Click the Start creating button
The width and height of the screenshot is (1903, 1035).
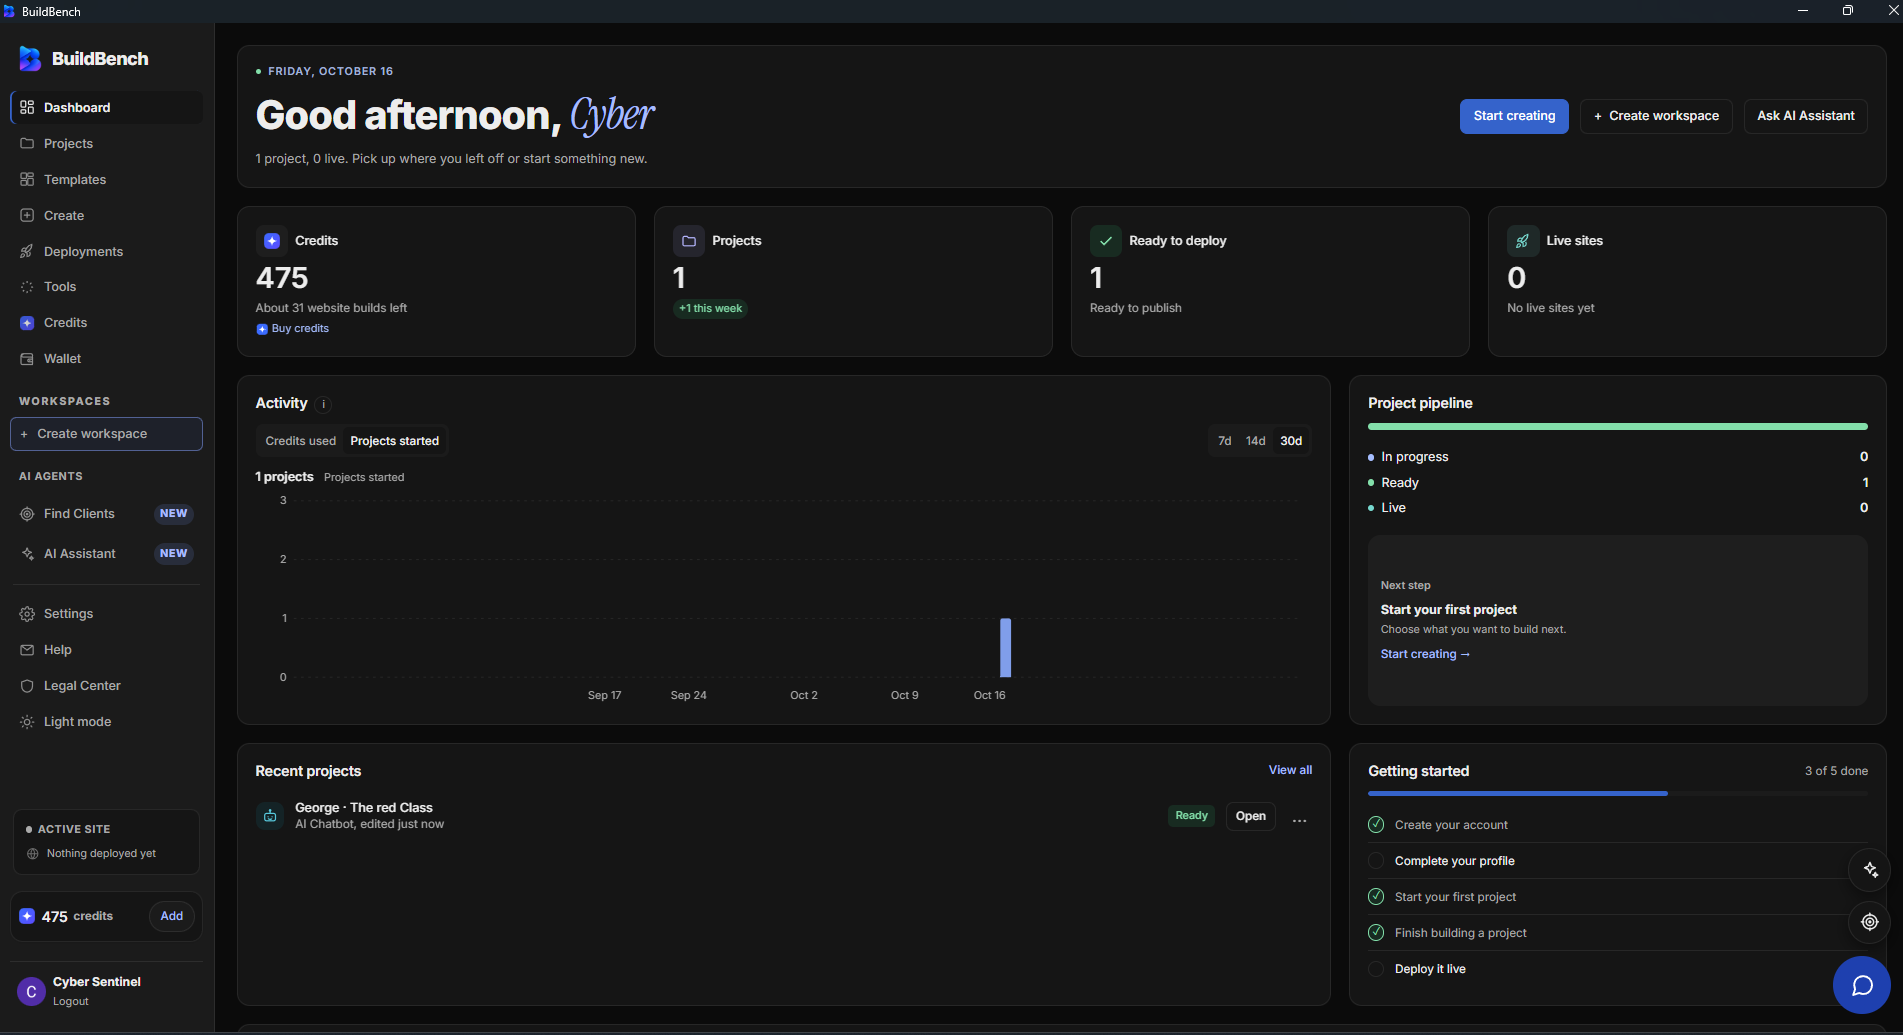tap(1514, 116)
